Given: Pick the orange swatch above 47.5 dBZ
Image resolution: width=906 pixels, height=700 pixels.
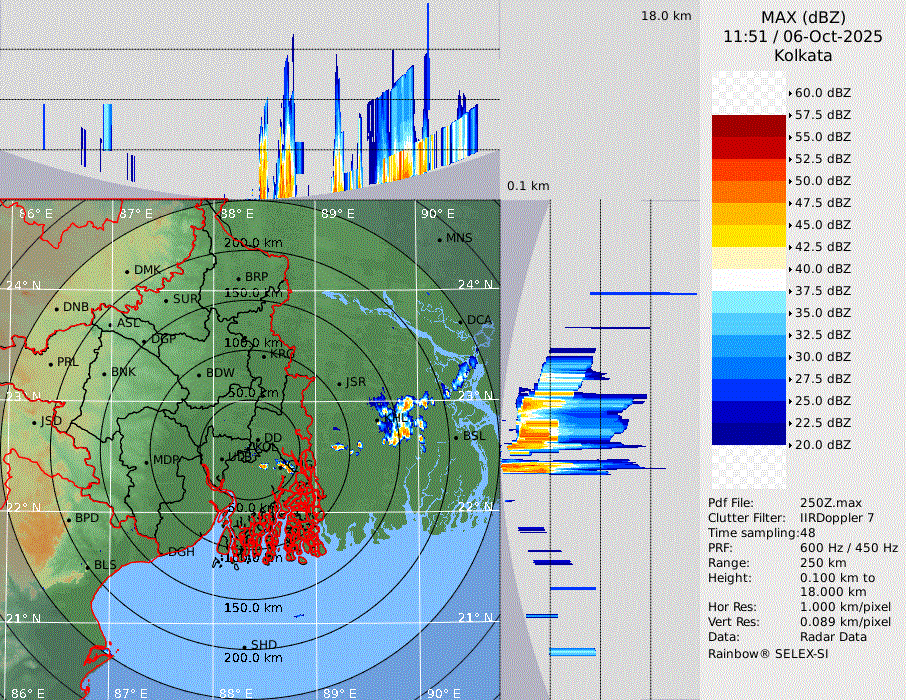Looking at the screenshot, I should point(748,191).
